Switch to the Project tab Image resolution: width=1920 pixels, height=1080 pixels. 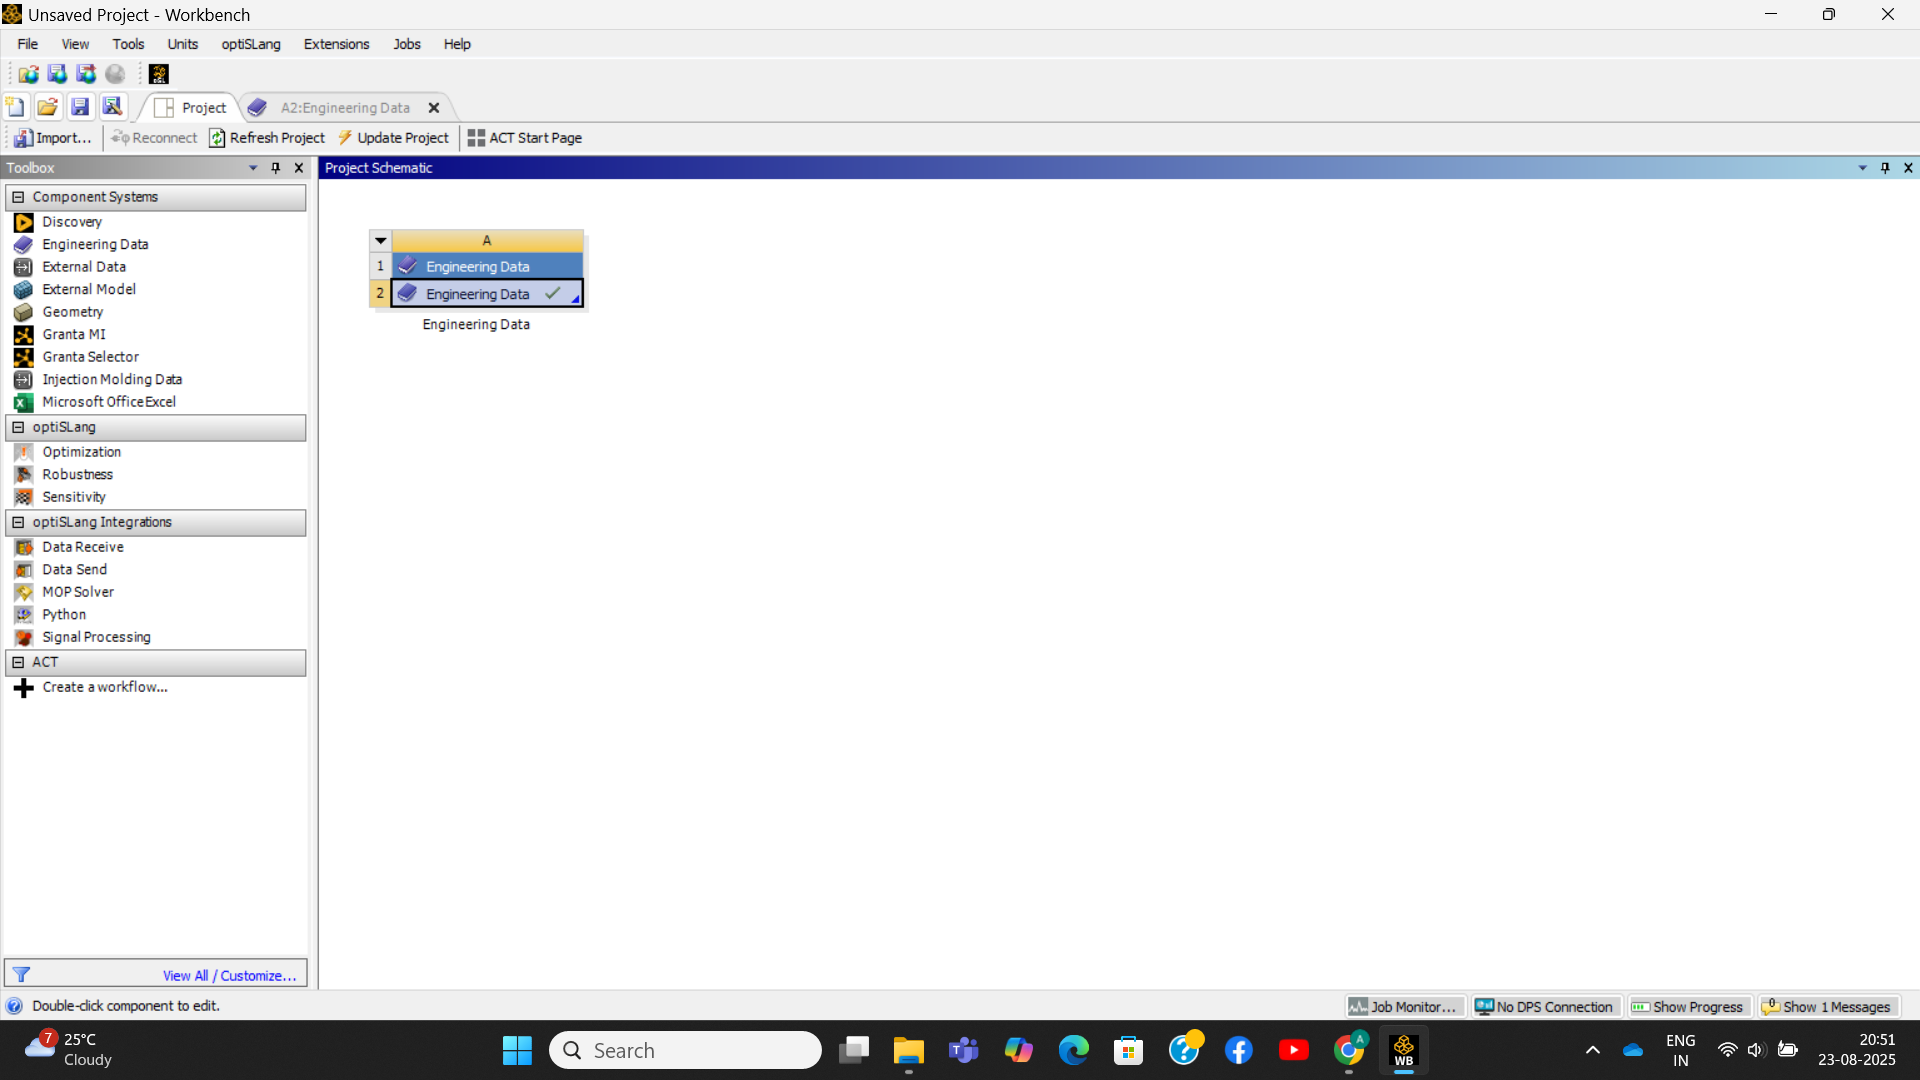[x=191, y=108]
